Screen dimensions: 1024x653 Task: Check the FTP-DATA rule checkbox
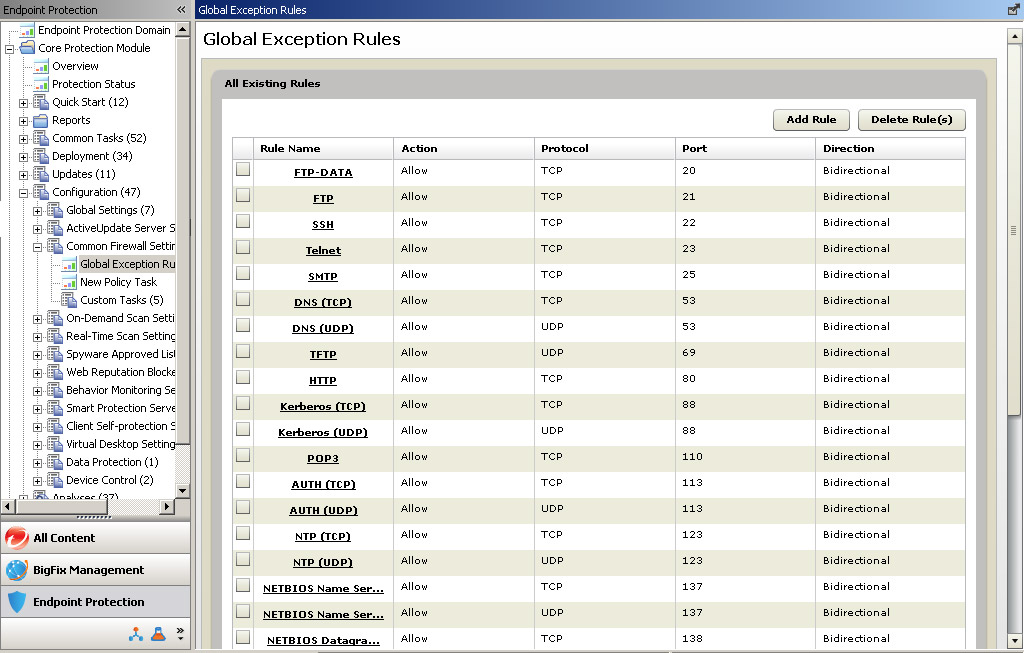point(243,170)
